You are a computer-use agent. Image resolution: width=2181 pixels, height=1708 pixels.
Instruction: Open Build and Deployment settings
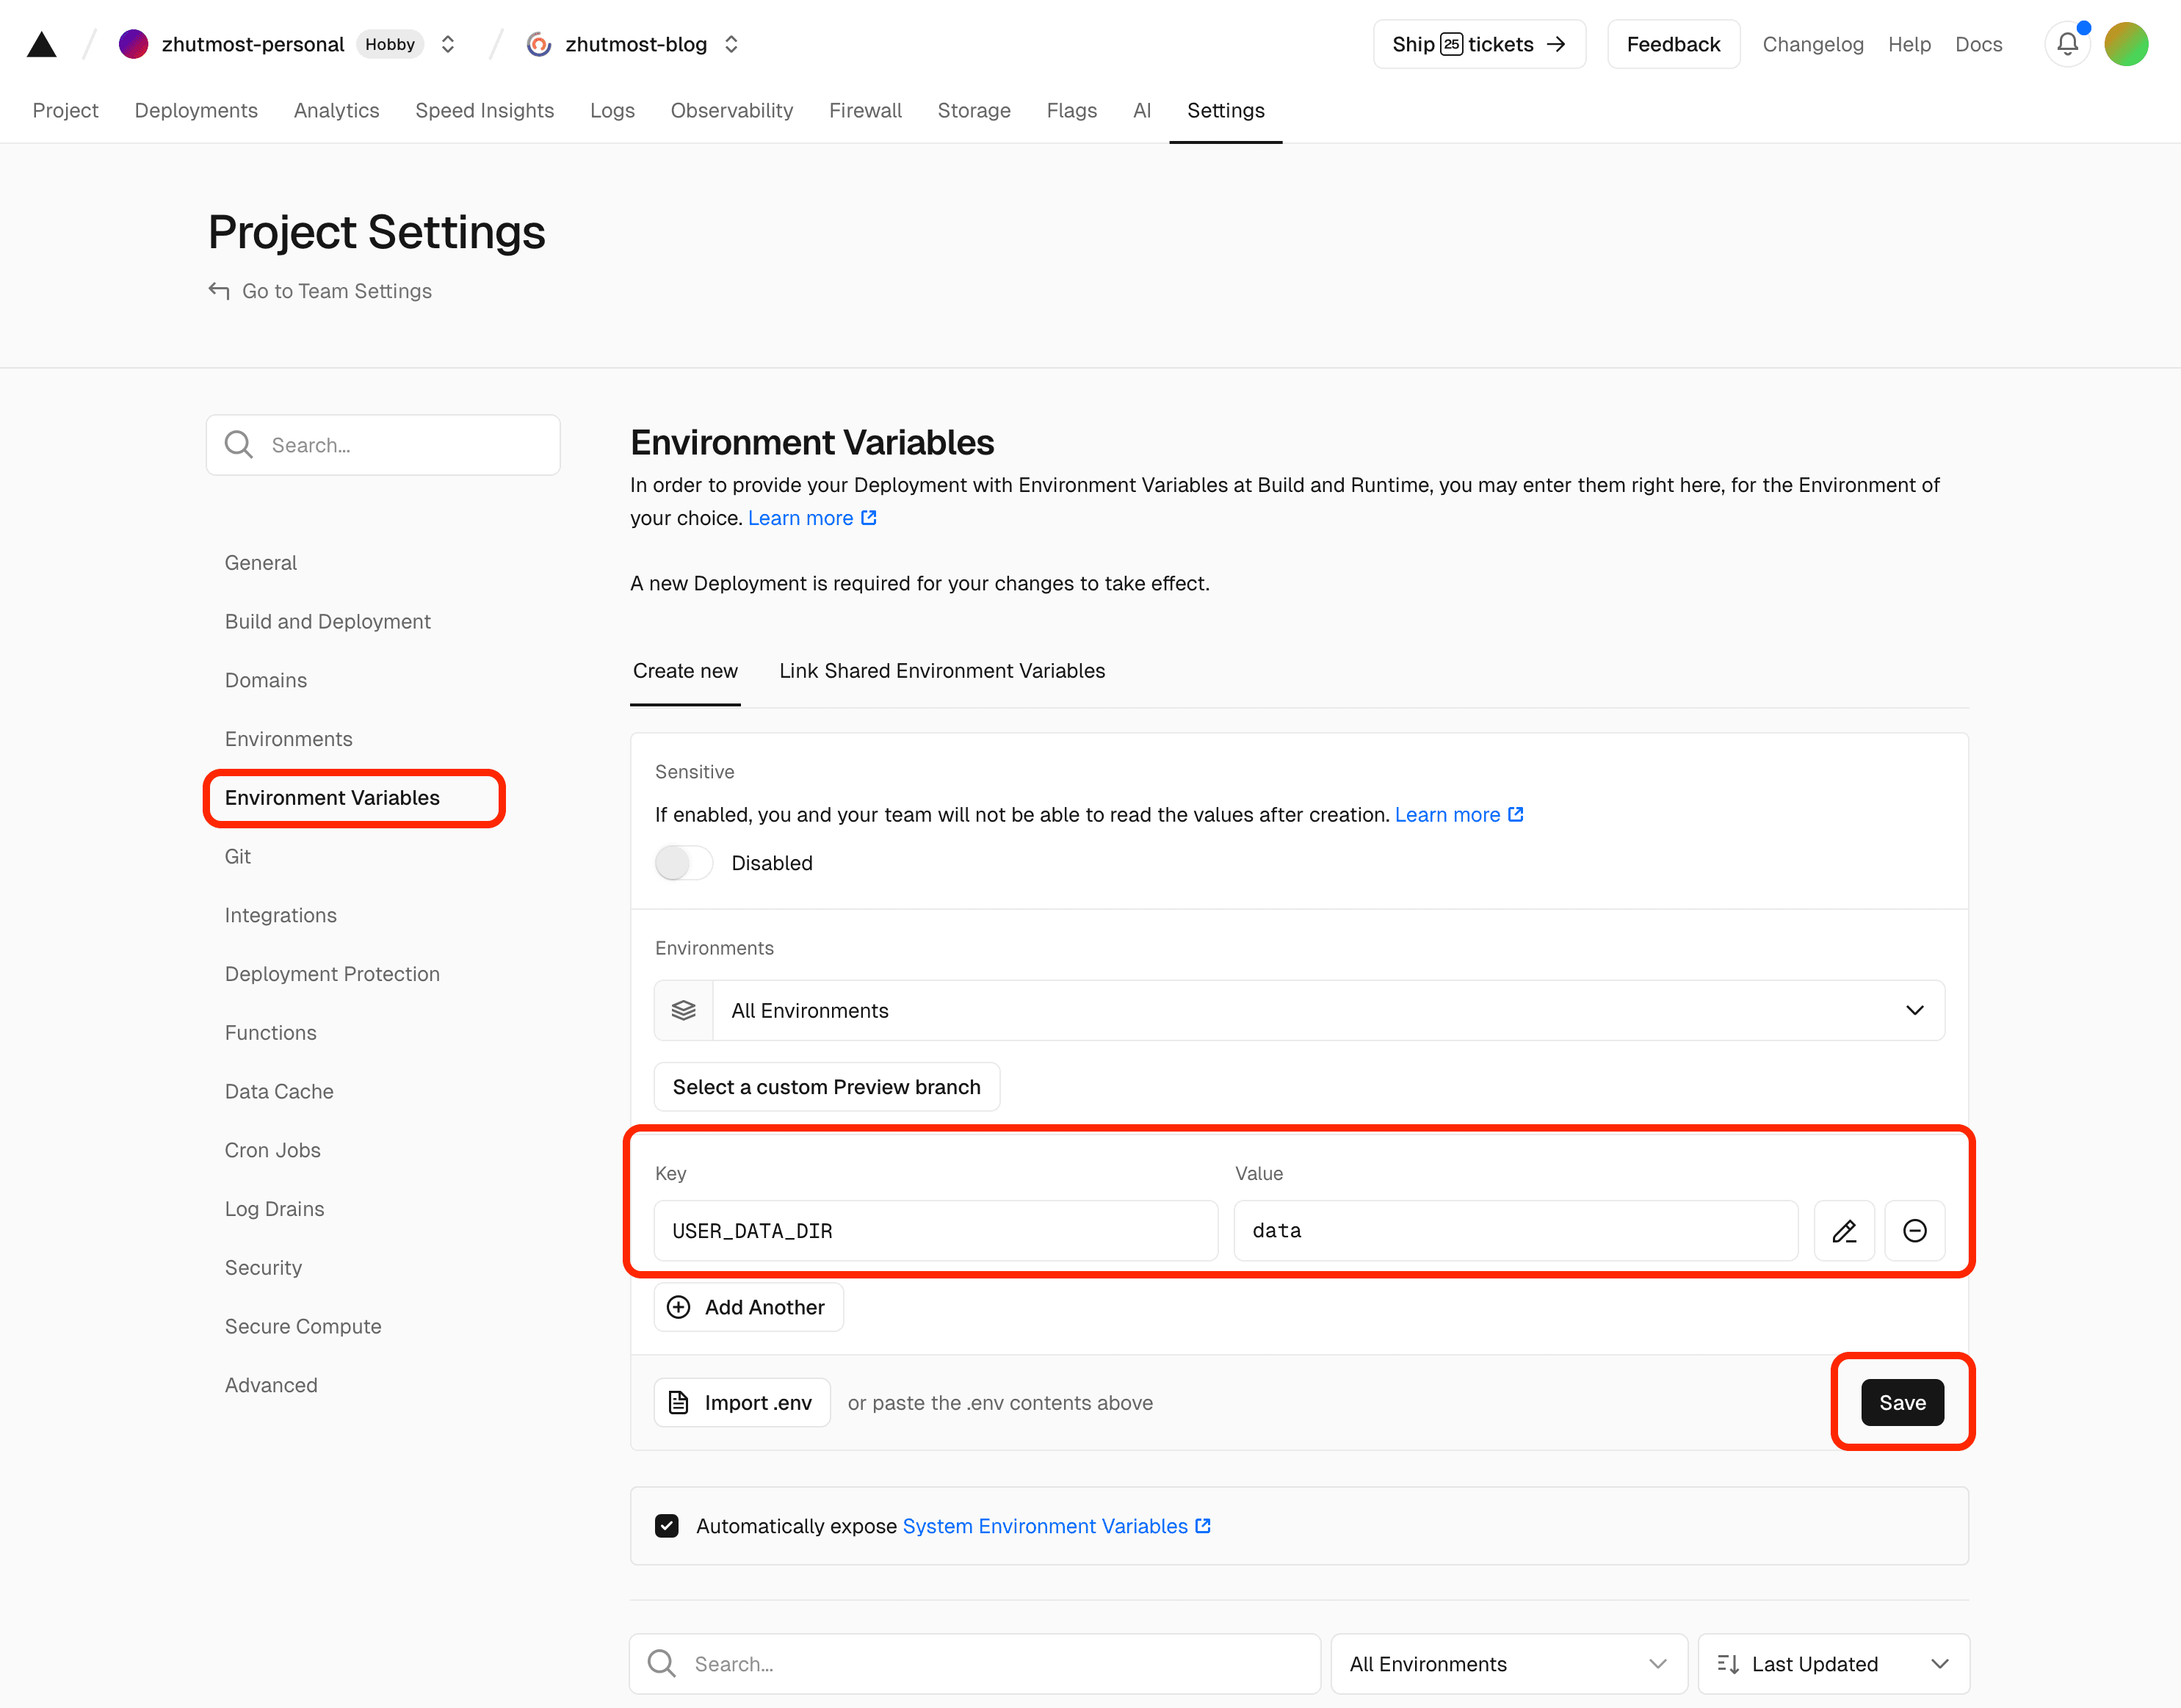327,621
